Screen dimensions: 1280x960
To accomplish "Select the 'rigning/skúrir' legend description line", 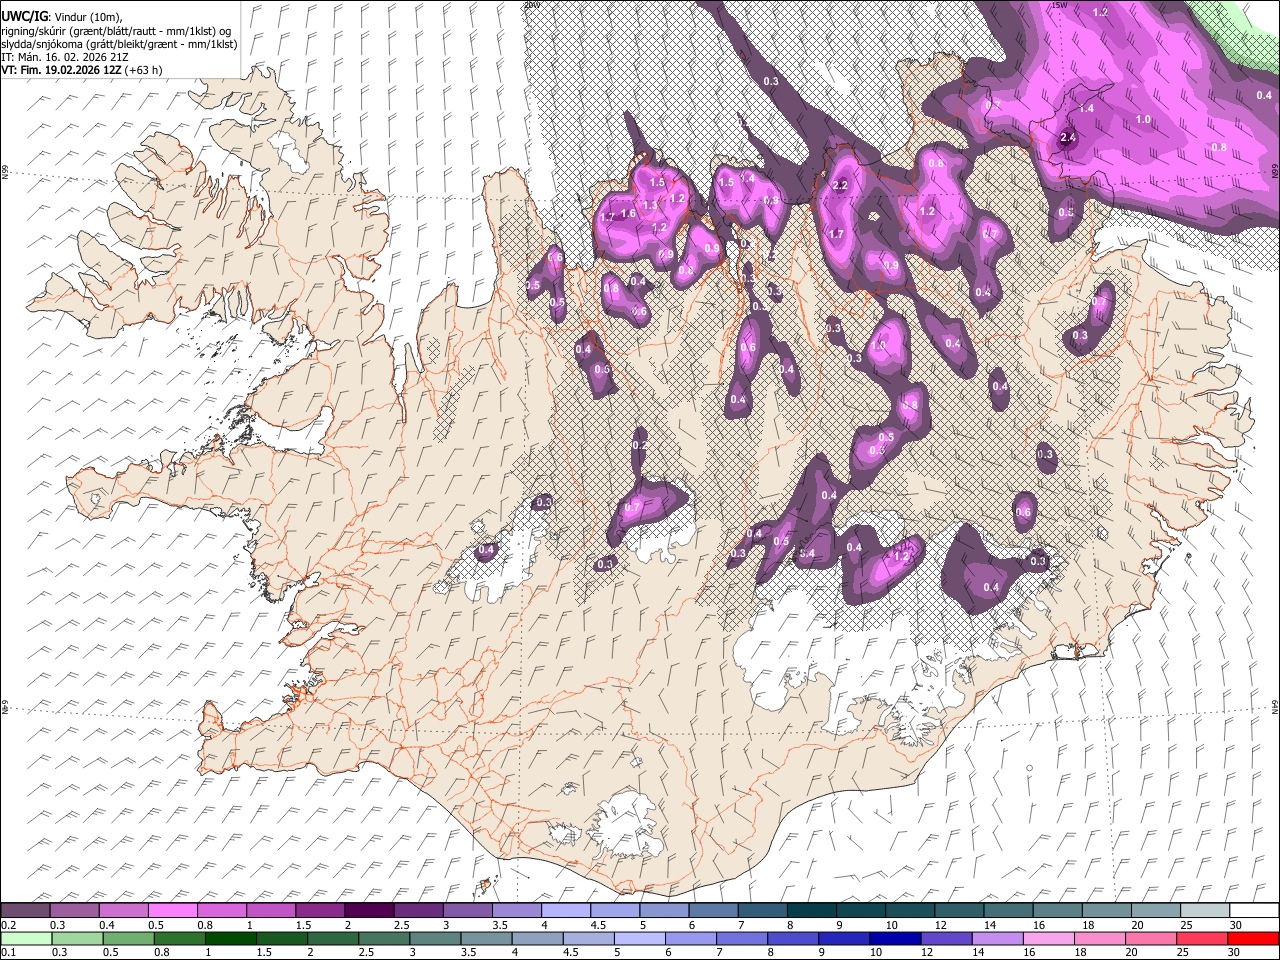I will pyautogui.click(x=116, y=31).
